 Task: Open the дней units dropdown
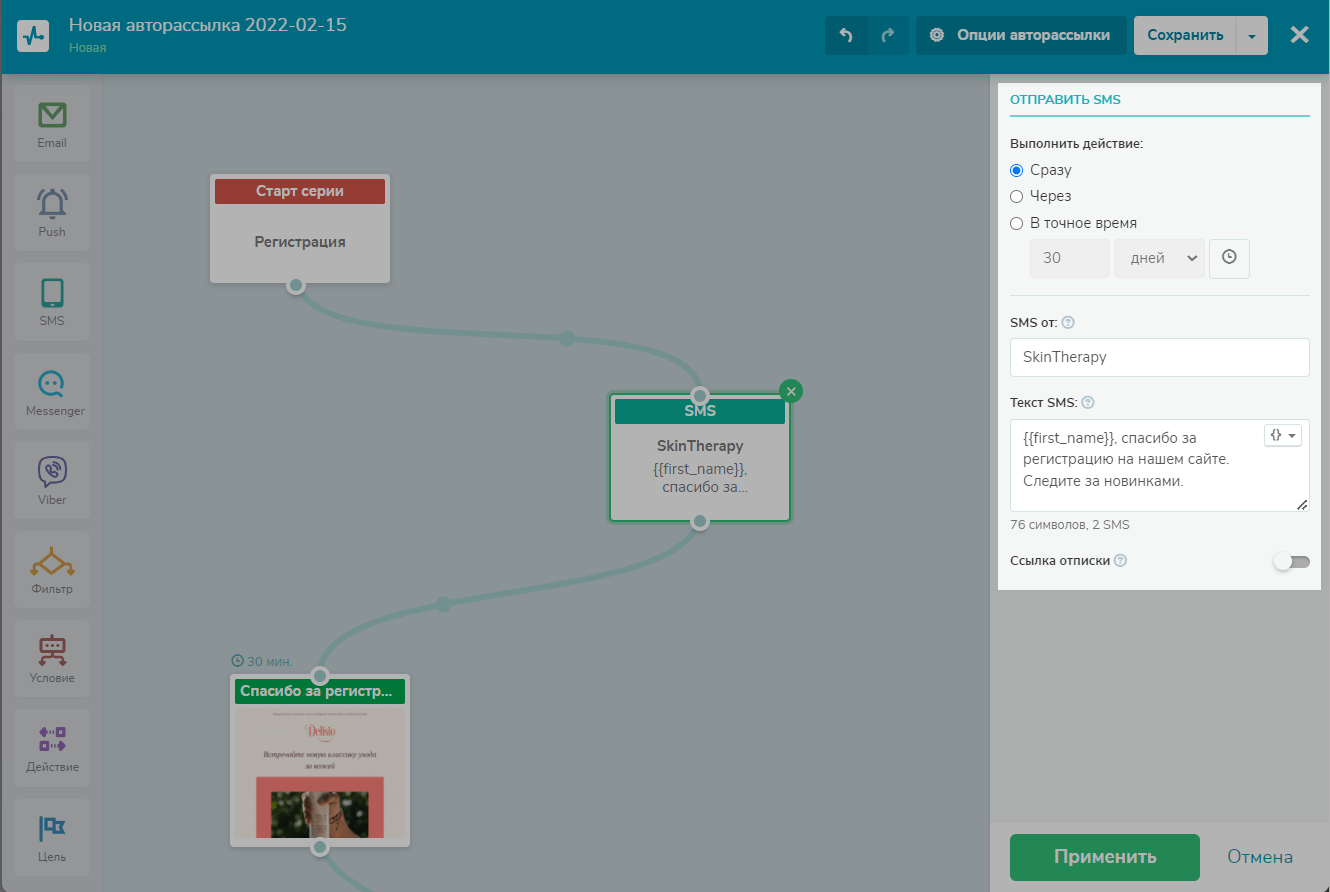tap(1159, 258)
